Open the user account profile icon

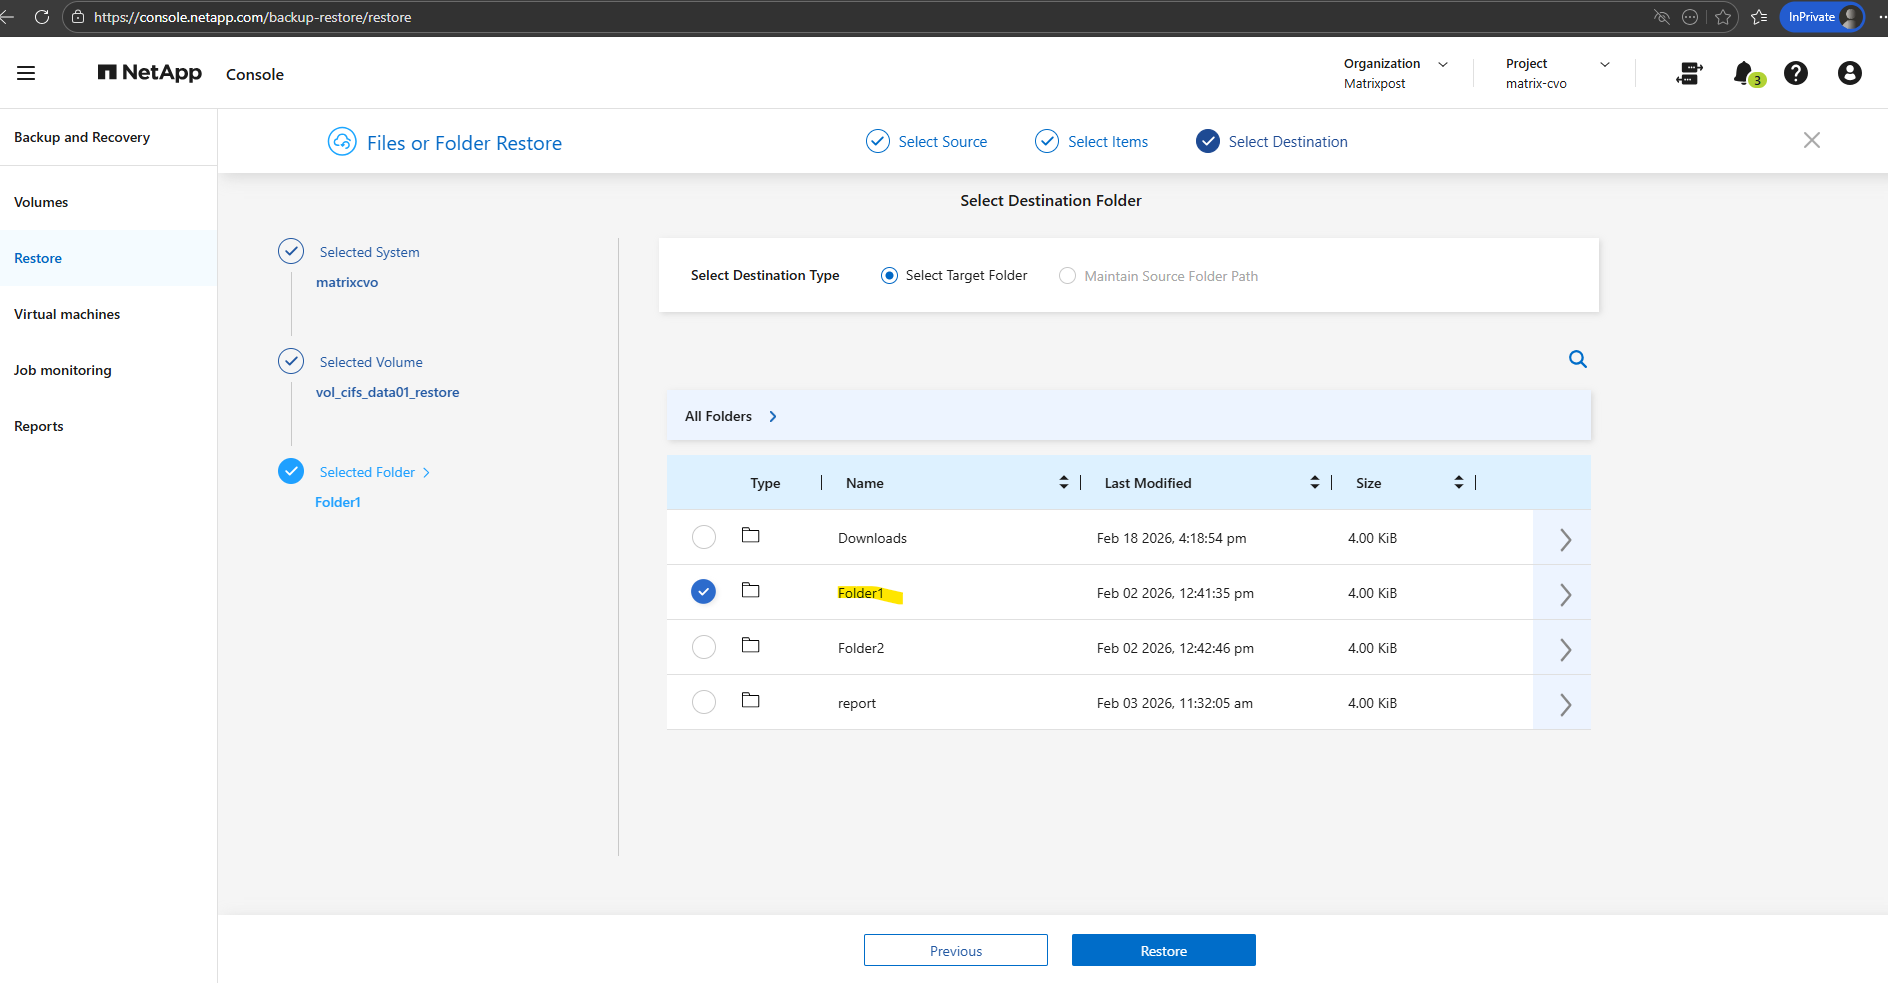coord(1849,73)
